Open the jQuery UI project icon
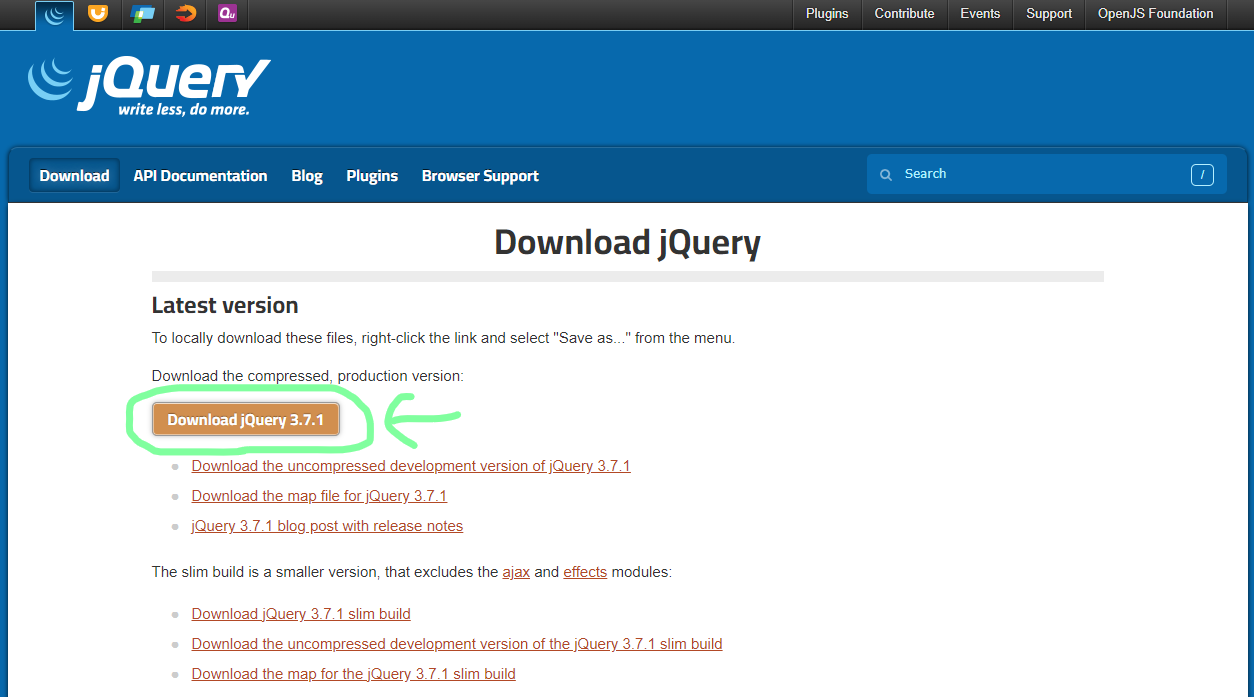Image resolution: width=1254 pixels, height=697 pixels. [97, 15]
